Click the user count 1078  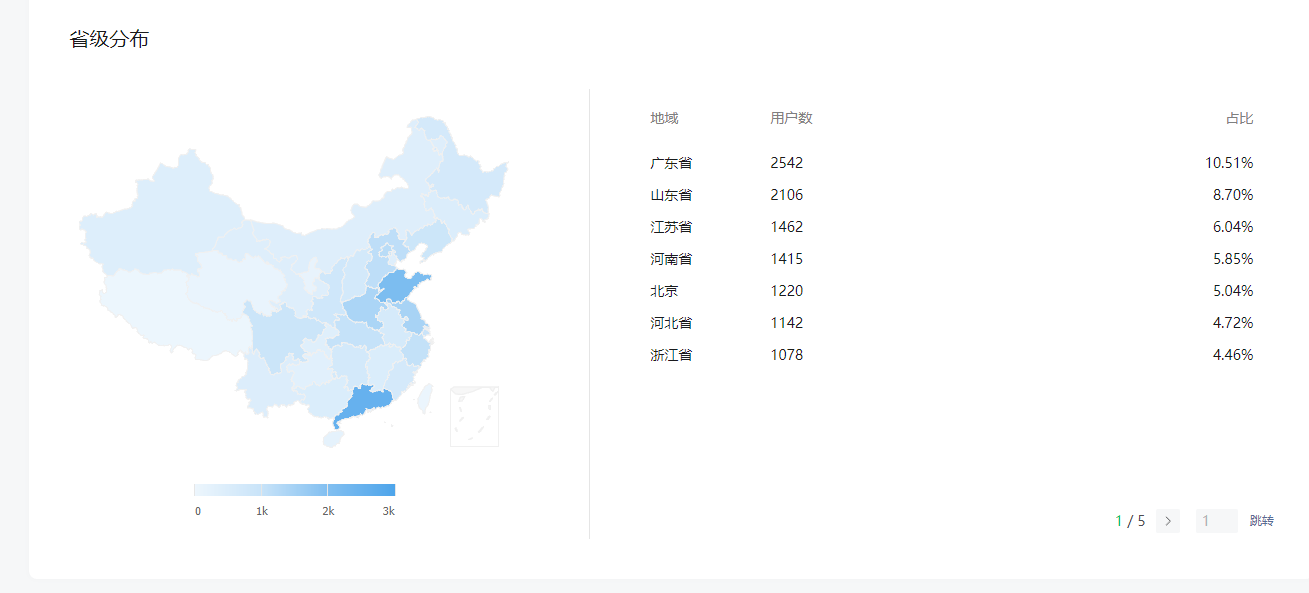tap(787, 355)
